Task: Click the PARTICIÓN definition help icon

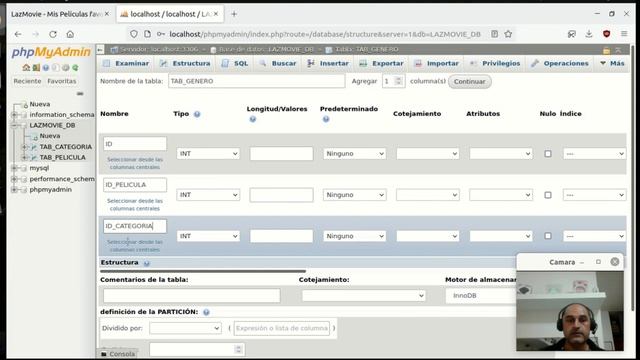Action: click(x=206, y=312)
